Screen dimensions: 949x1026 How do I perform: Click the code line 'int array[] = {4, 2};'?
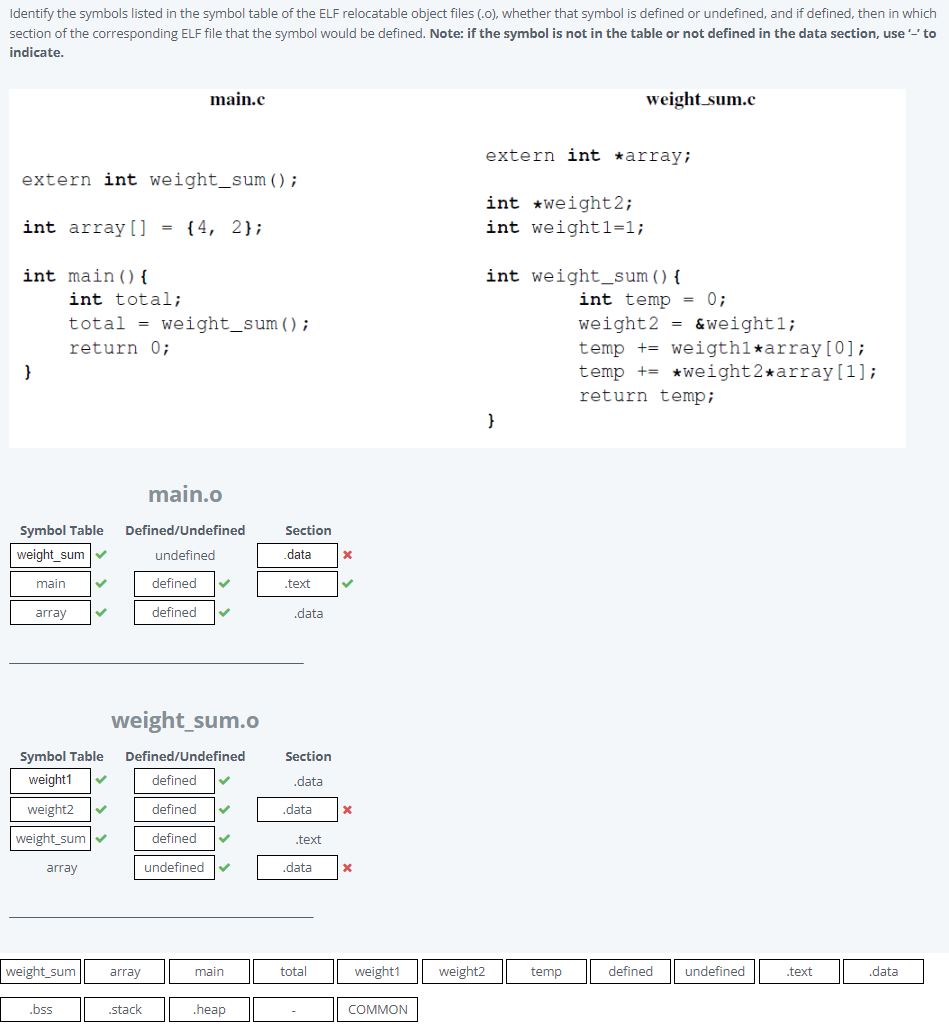coord(143,228)
